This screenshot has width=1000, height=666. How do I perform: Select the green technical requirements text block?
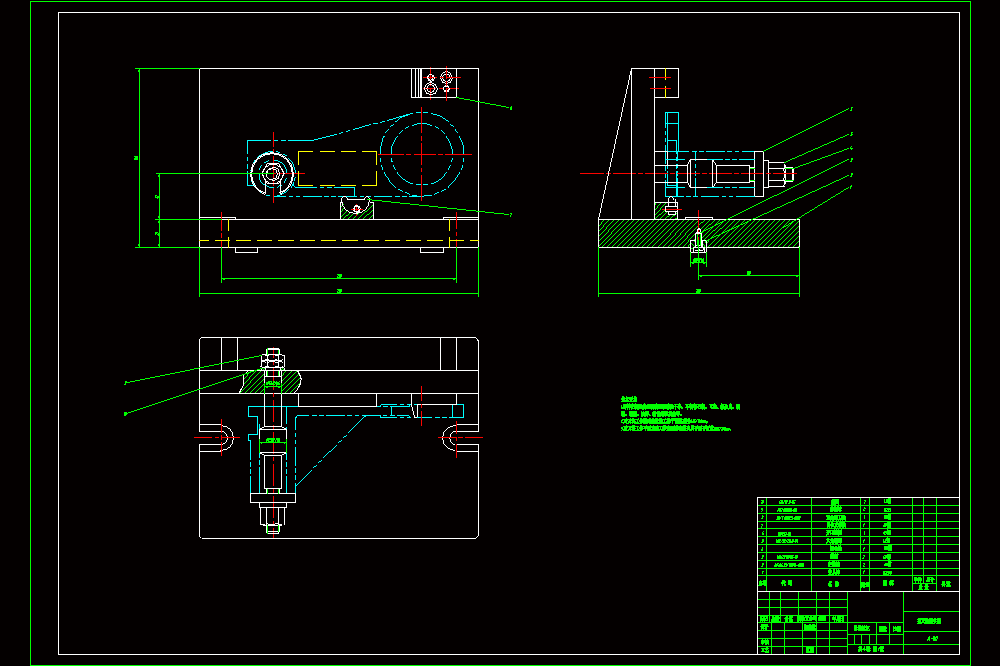tap(680, 414)
